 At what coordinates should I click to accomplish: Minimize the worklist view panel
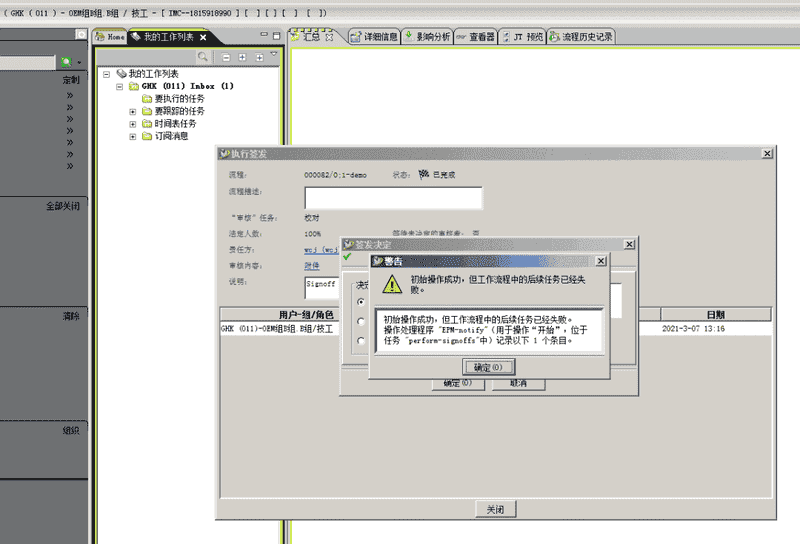[264, 35]
